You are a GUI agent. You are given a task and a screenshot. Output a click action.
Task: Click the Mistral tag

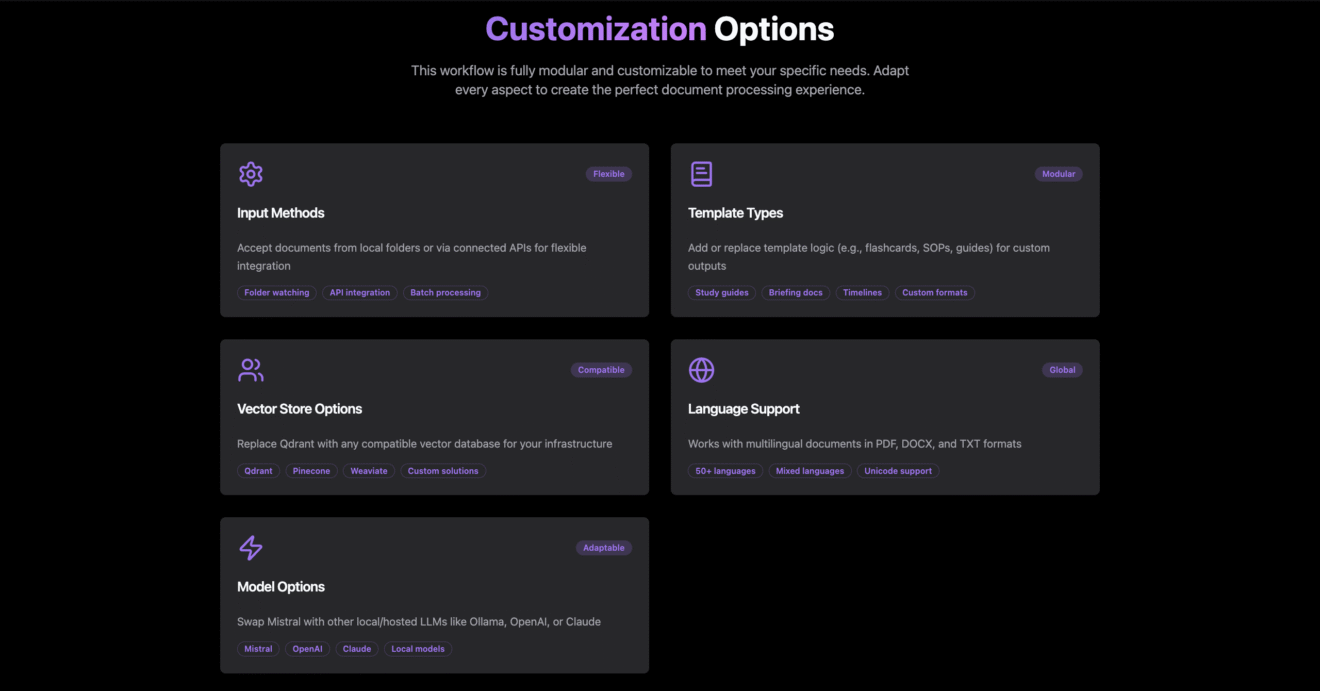pyautogui.click(x=258, y=649)
